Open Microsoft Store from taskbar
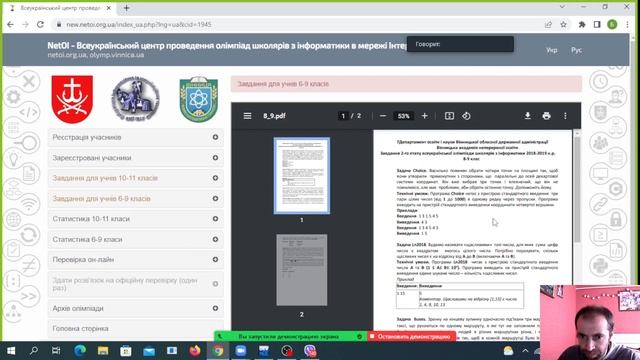The width and height of the screenshot is (640, 360). (x=126, y=351)
